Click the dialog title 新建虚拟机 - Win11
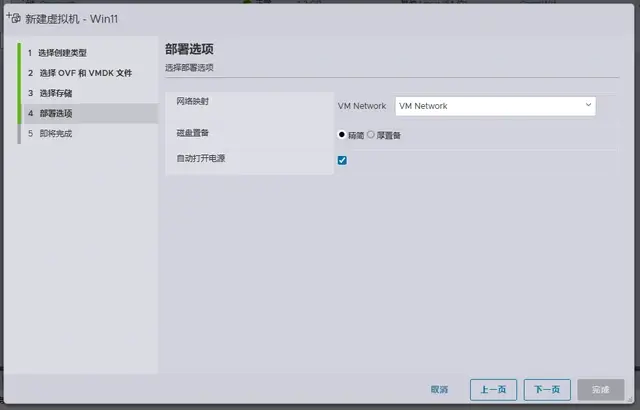The height and width of the screenshot is (410, 640). (x=71, y=19)
